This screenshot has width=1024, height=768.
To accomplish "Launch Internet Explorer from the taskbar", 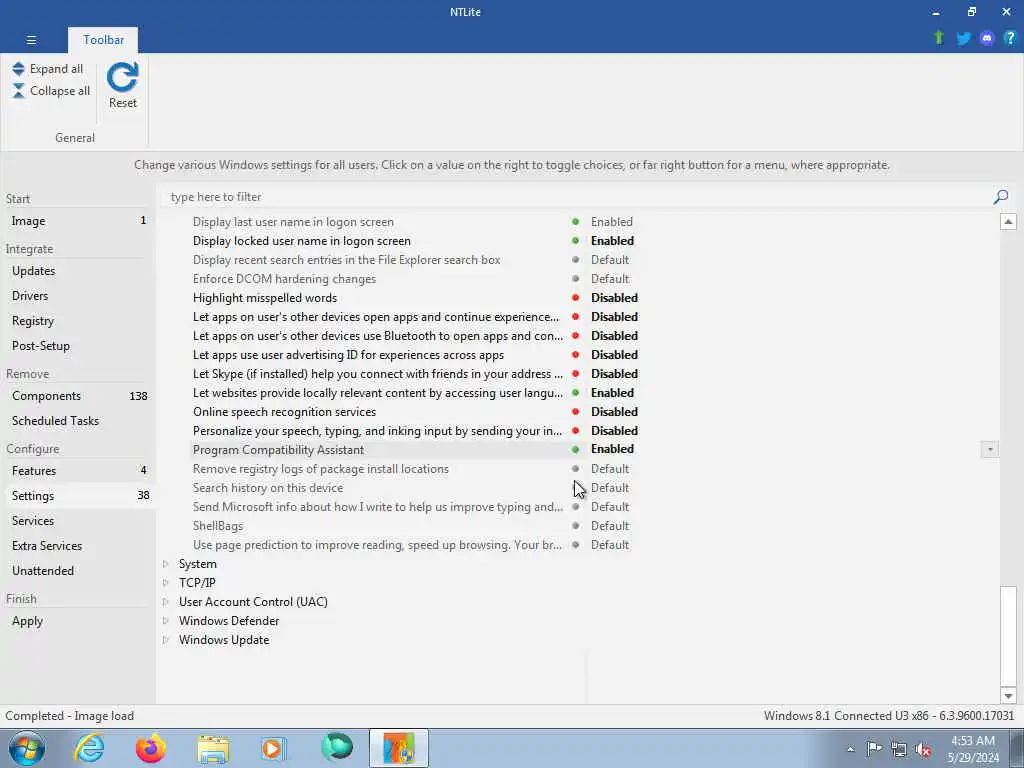I will pos(89,748).
